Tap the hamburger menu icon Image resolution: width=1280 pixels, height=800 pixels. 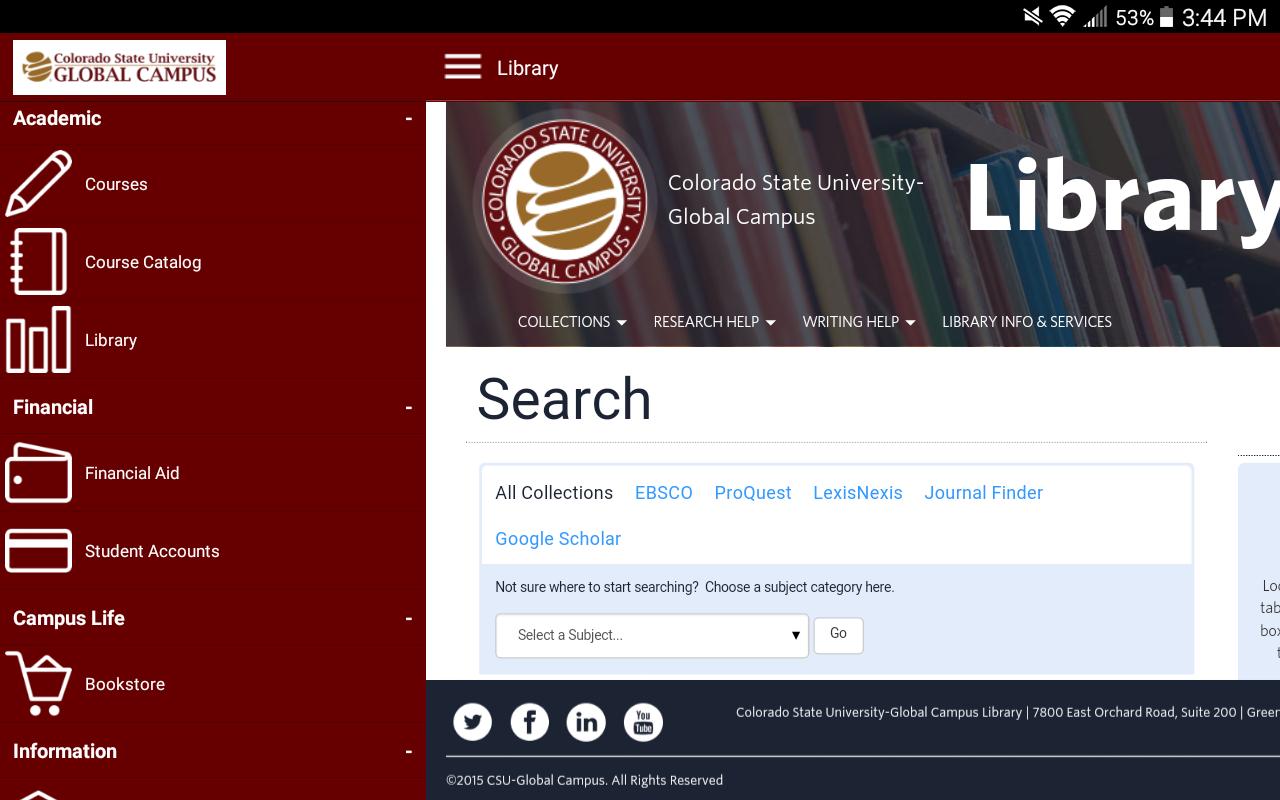coord(463,67)
